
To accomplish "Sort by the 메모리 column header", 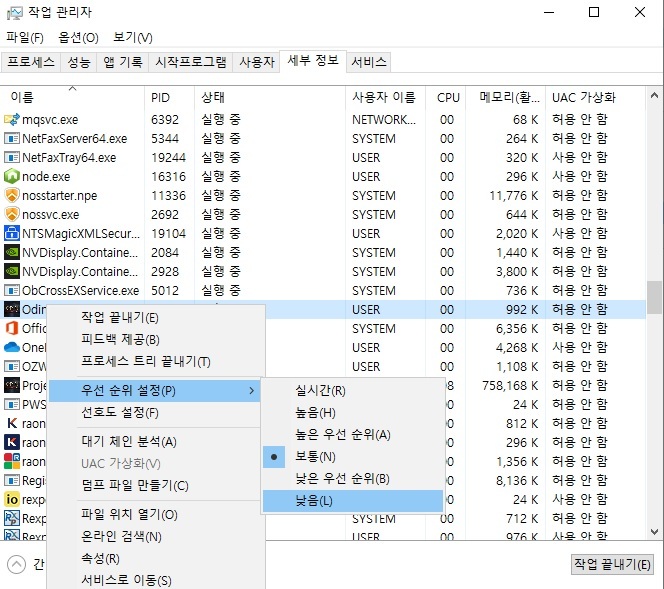I will [509, 98].
